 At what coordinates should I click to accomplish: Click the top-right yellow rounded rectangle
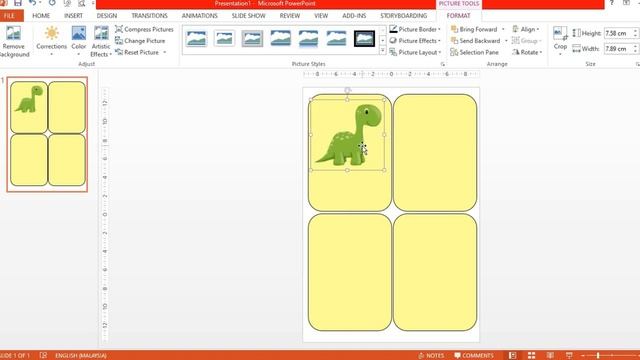click(435, 153)
